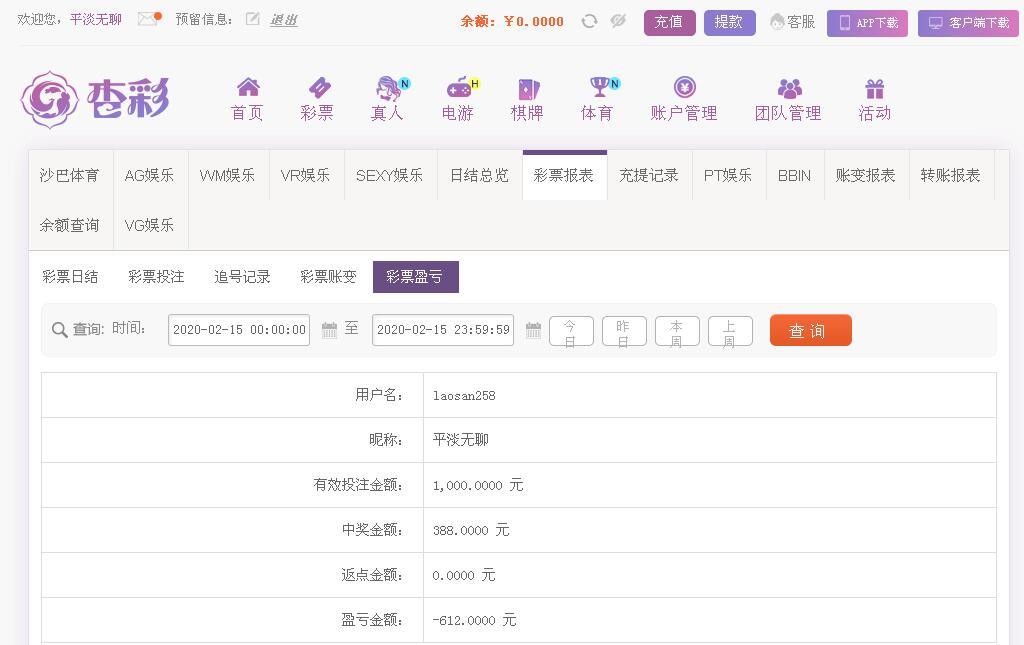
Task: Select the 今日 today quick filter
Action: coord(571,331)
